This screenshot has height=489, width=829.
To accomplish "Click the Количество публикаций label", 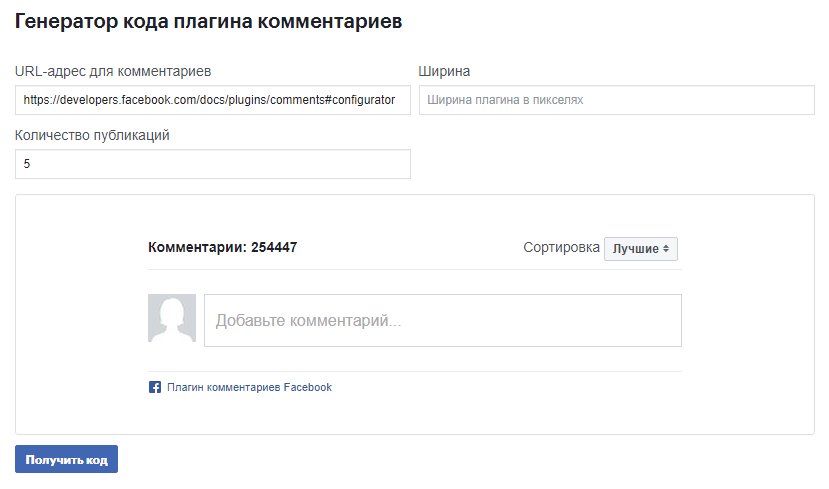I will pos(92,135).
